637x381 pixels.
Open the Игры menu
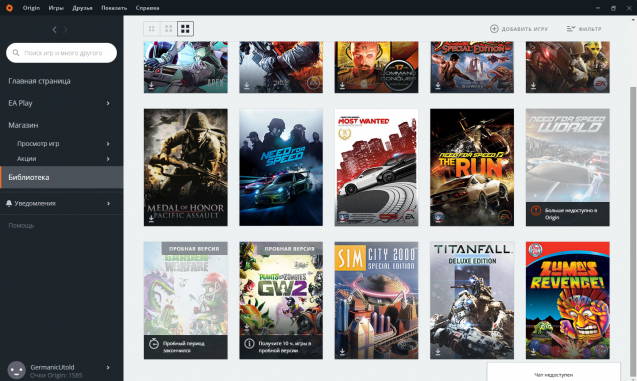(56, 8)
